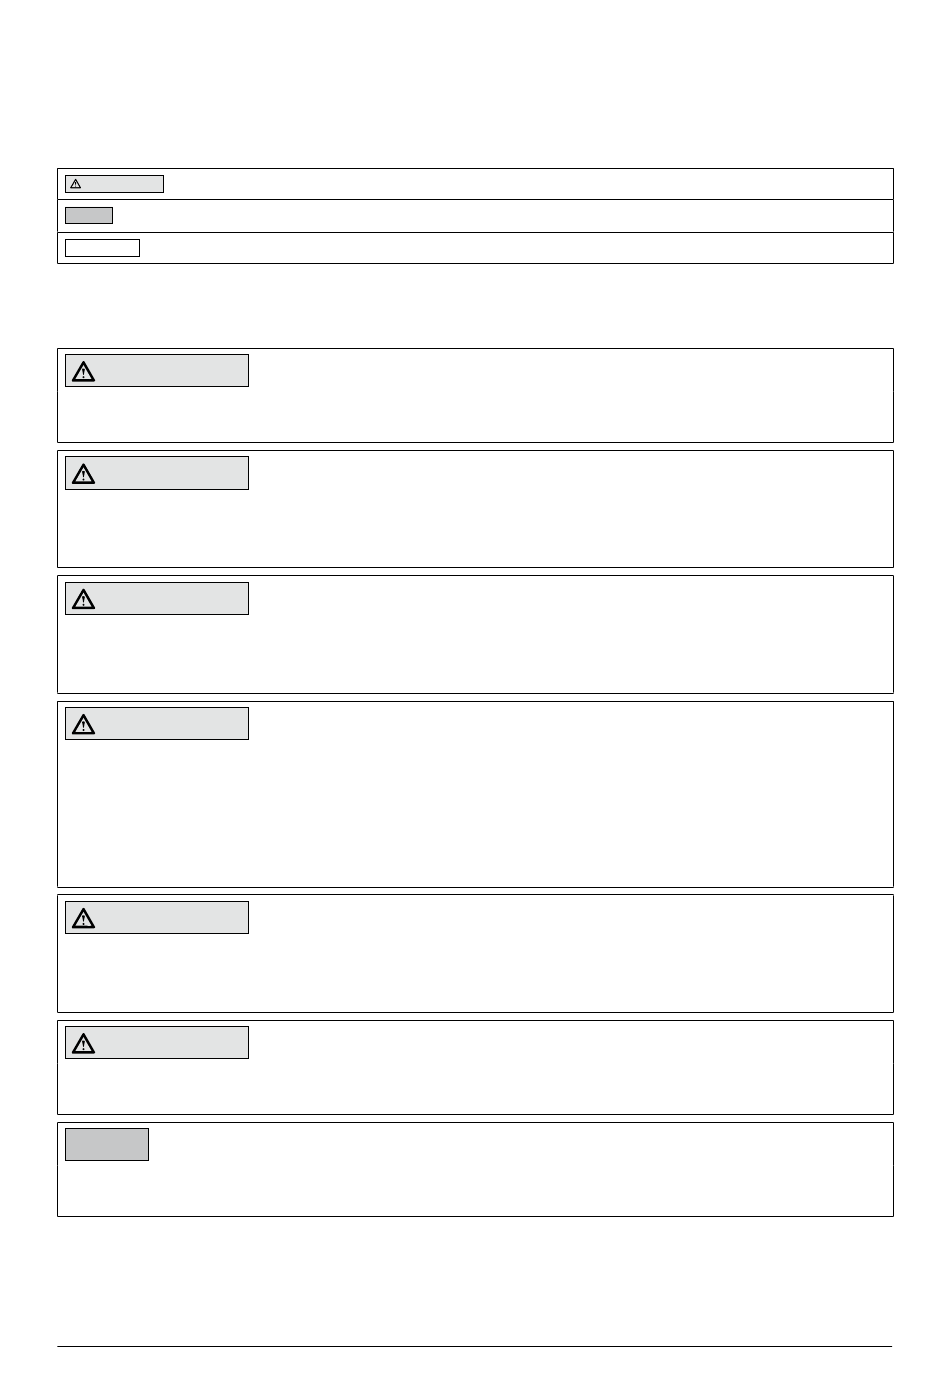Click the small warning triangle in the legend table
The height and width of the screenshot is (1378, 950).
click(x=75, y=184)
